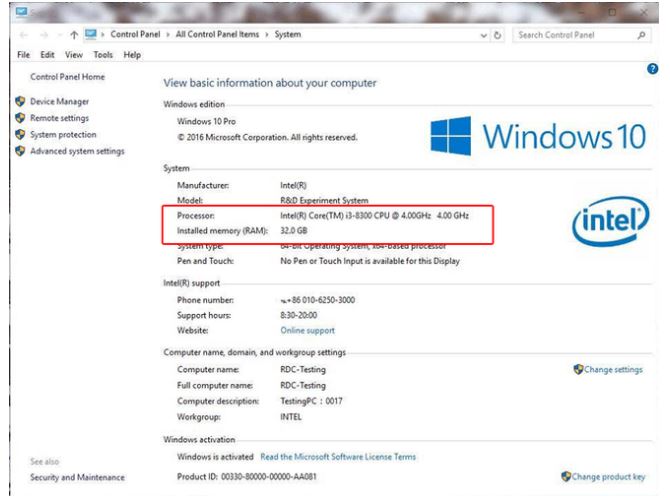Click the search magnifier icon
This screenshot has height=504, width=670.
tap(641, 35)
